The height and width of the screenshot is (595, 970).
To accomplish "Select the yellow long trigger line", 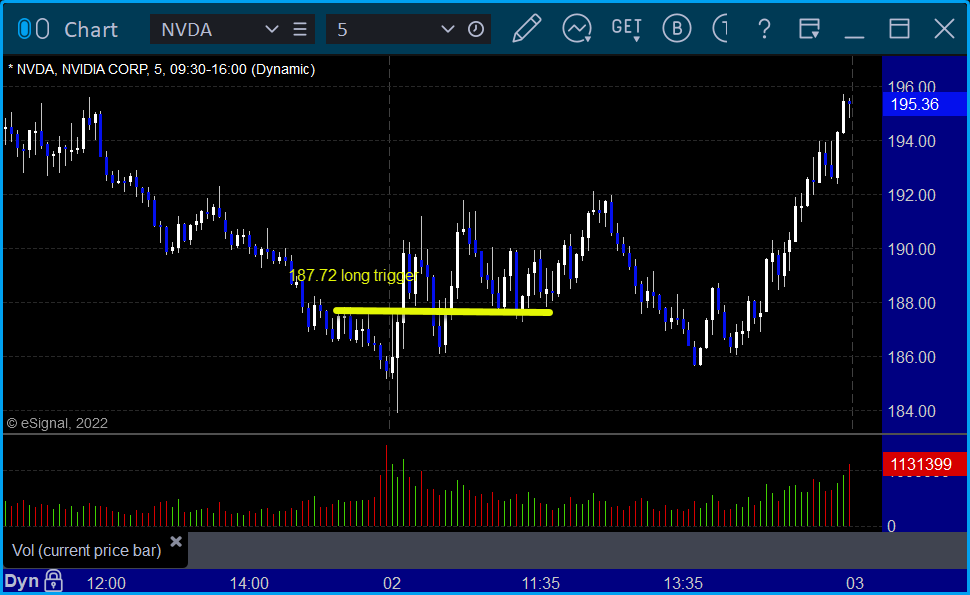I will coord(443,312).
